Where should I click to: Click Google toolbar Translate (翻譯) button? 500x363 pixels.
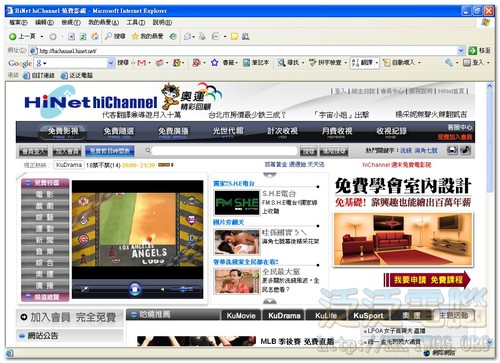click(362, 63)
